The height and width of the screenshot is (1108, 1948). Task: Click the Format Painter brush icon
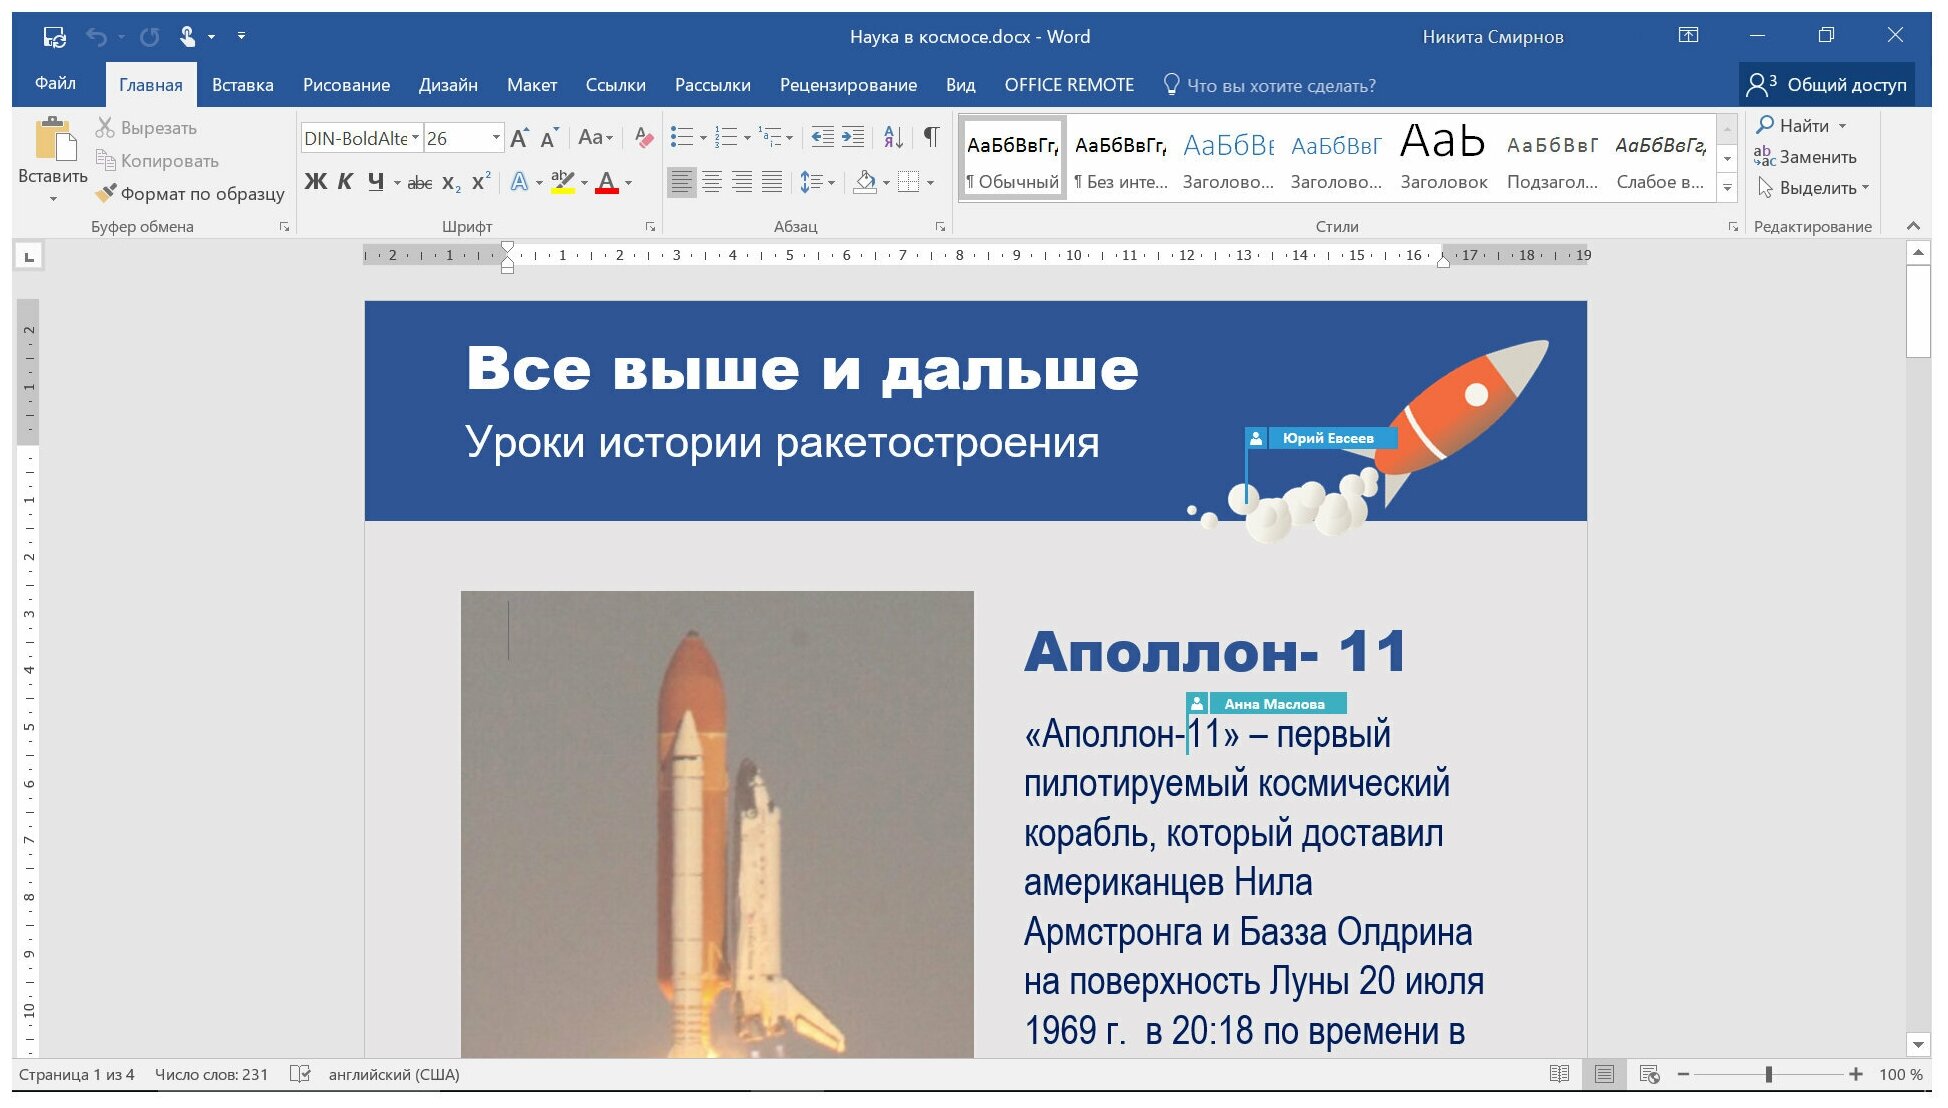[x=106, y=193]
